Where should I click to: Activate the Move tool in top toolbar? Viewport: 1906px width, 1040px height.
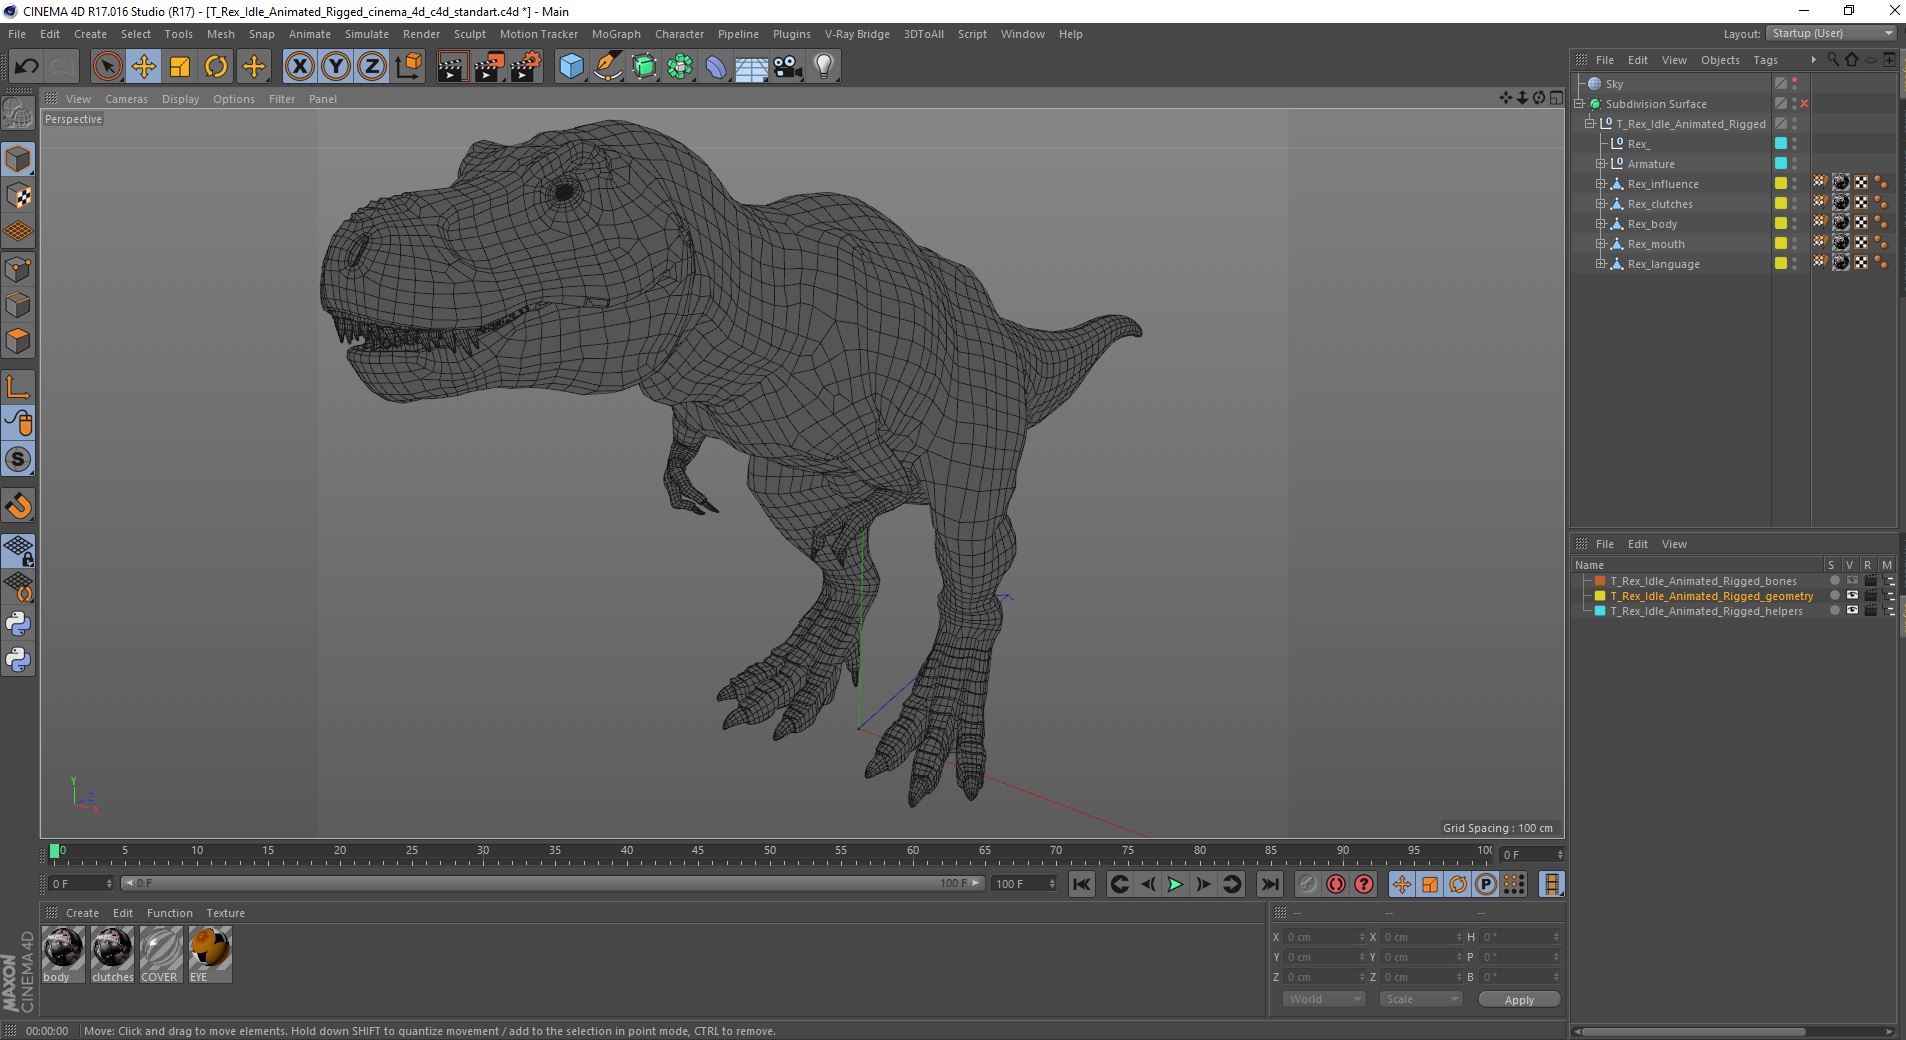(143, 67)
